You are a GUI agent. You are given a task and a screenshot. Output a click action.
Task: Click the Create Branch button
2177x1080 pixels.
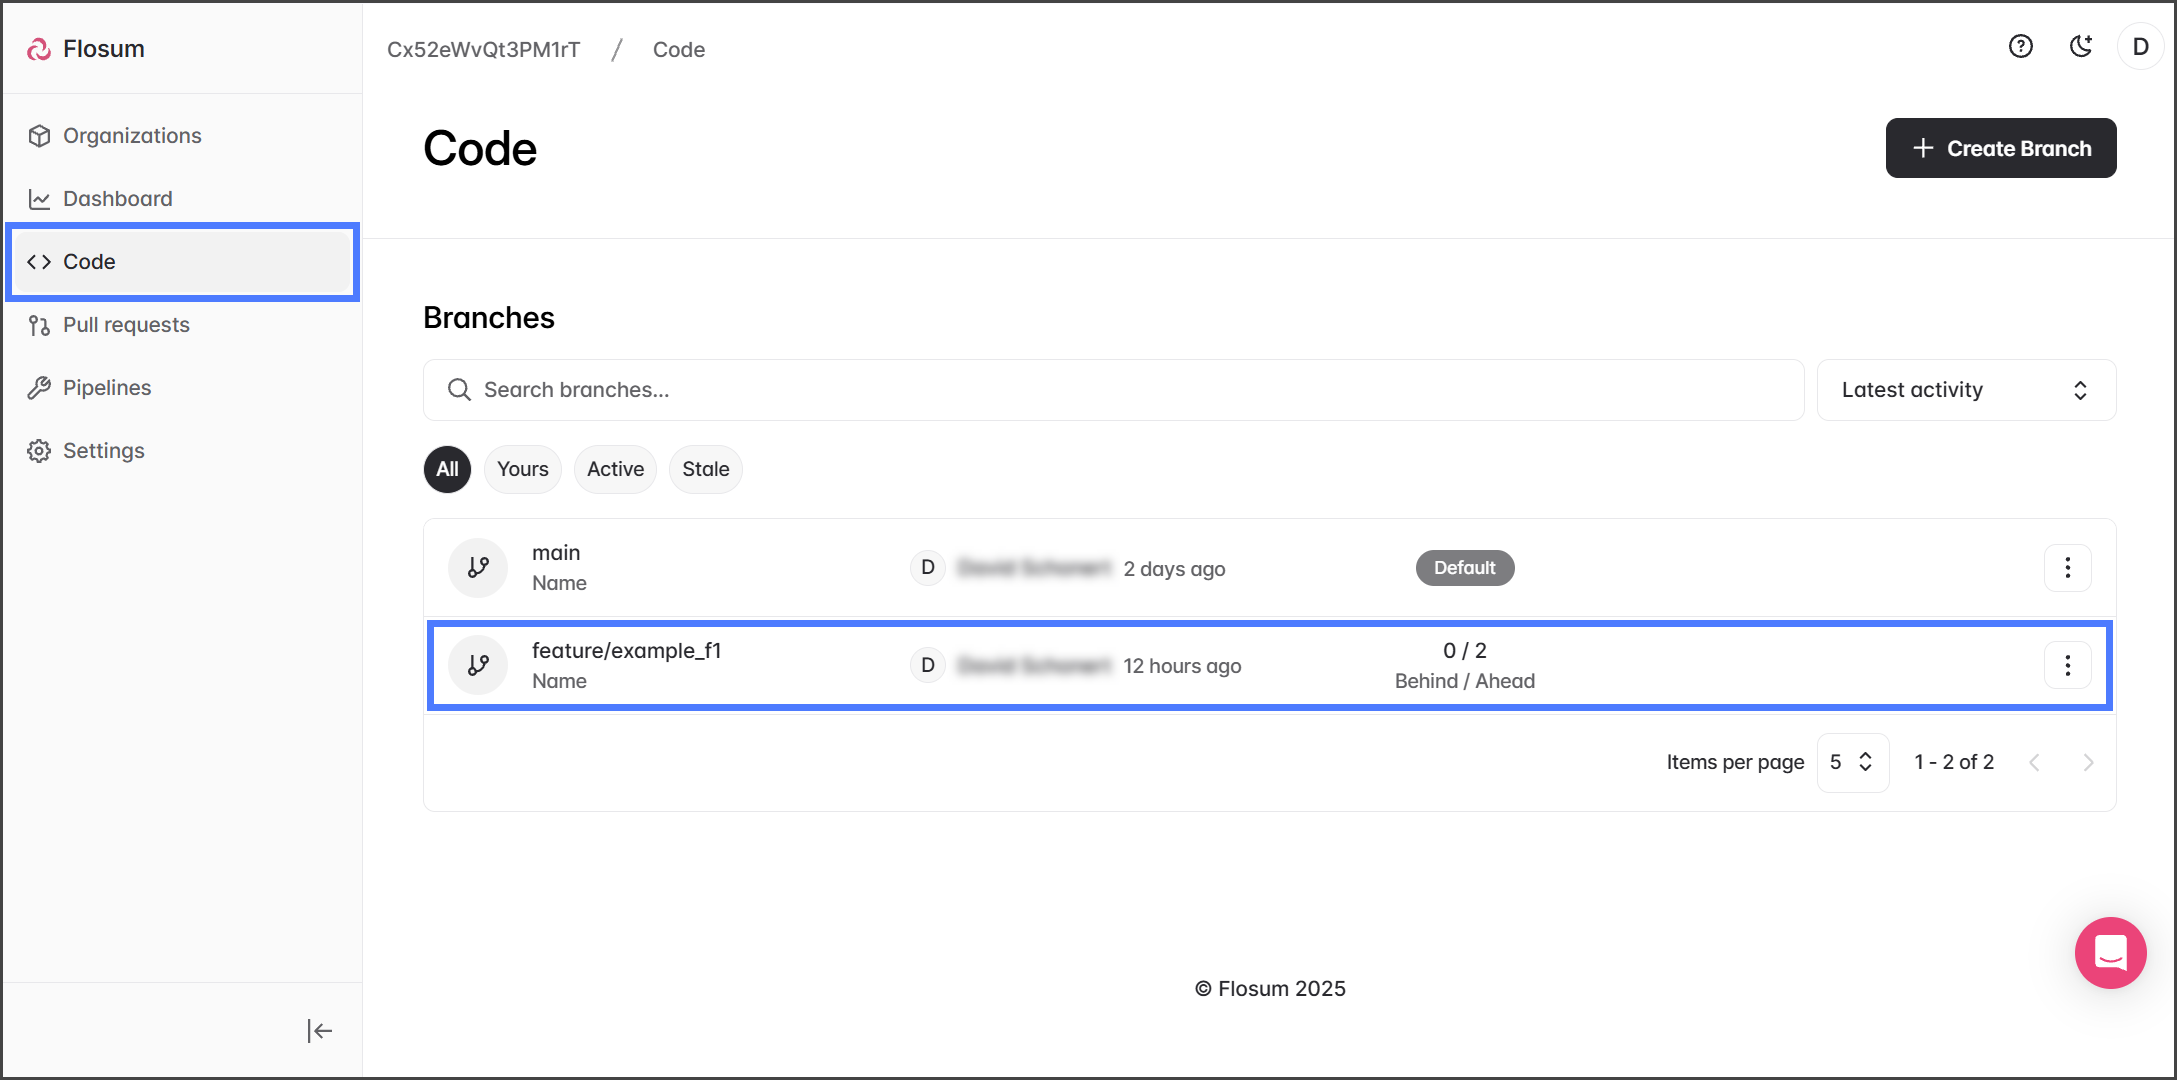[2000, 148]
